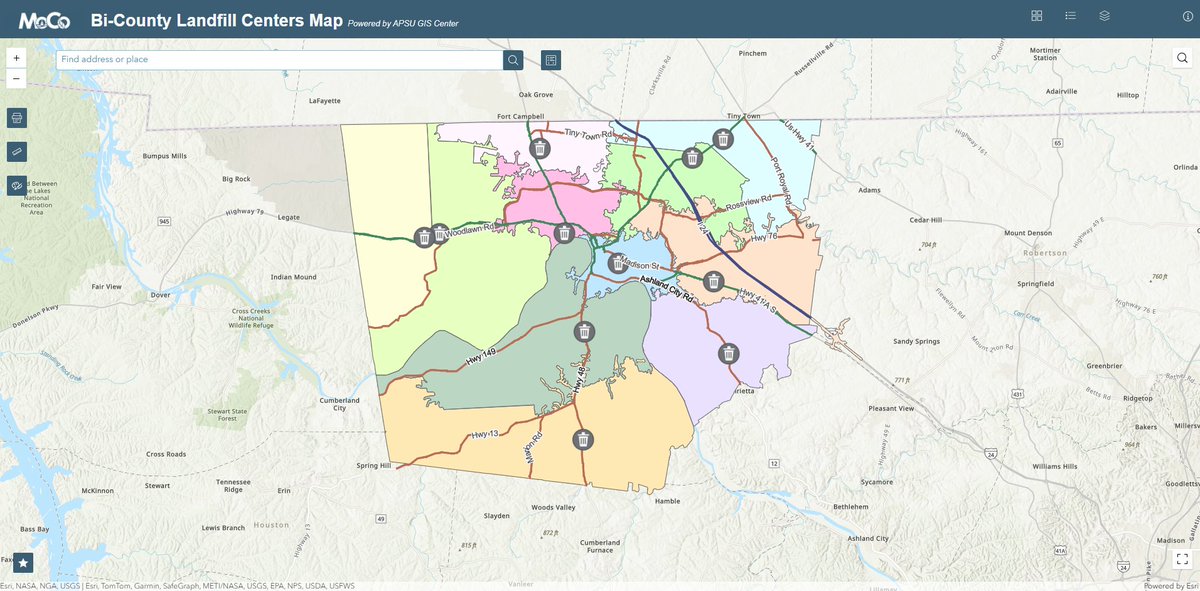Select landfill marker in the pink zone

coord(564,234)
